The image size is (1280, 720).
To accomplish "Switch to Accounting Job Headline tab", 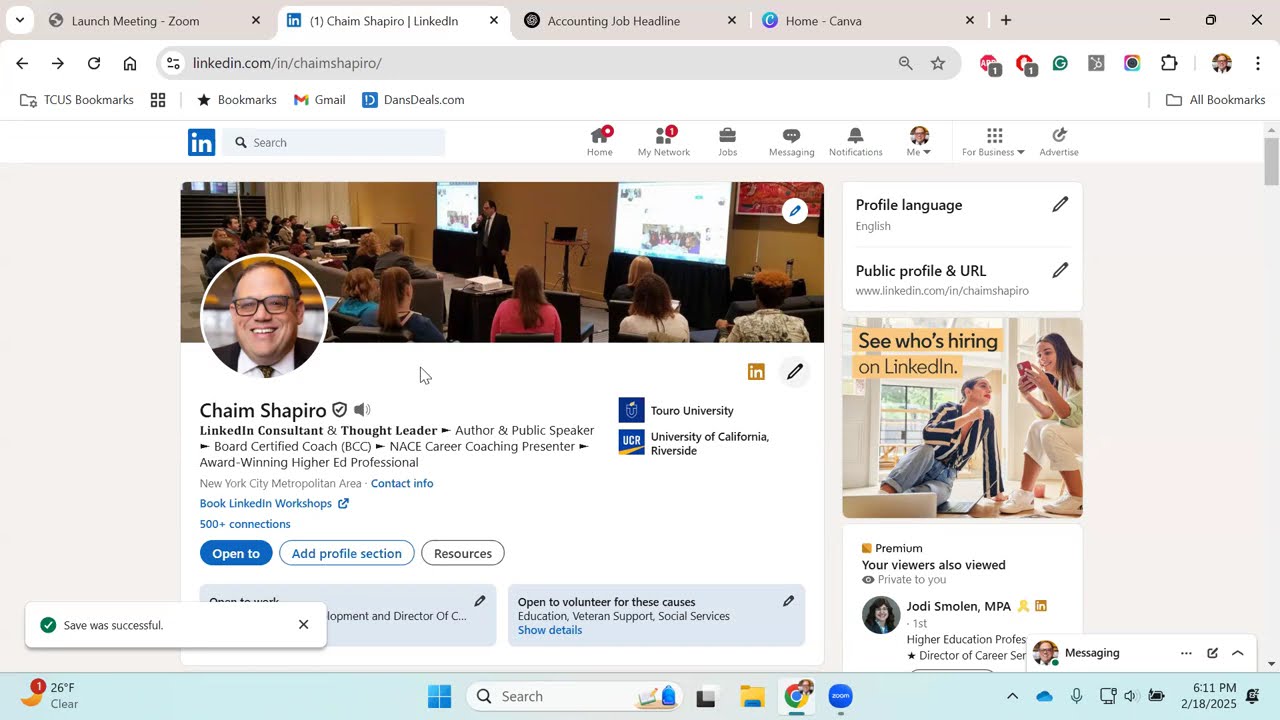I will (x=630, y=20).
